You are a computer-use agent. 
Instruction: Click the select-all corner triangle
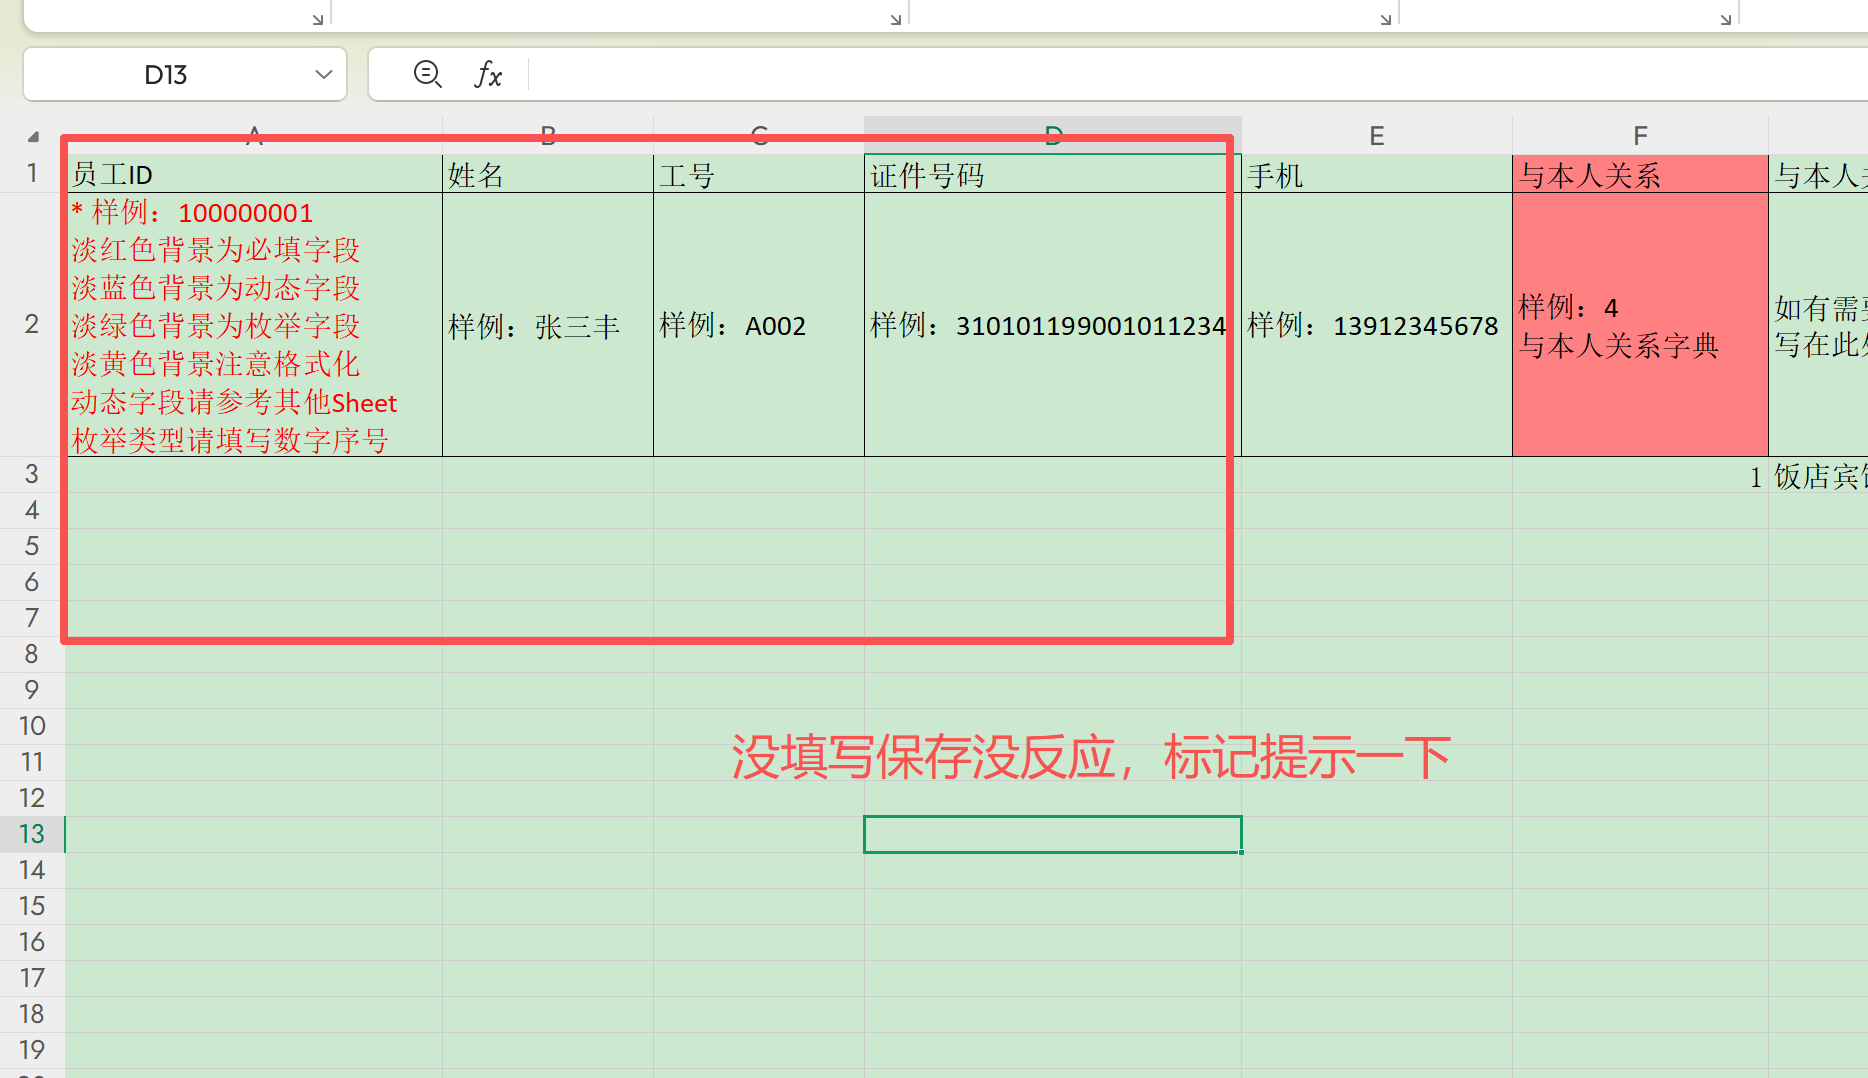pos(33,136)
